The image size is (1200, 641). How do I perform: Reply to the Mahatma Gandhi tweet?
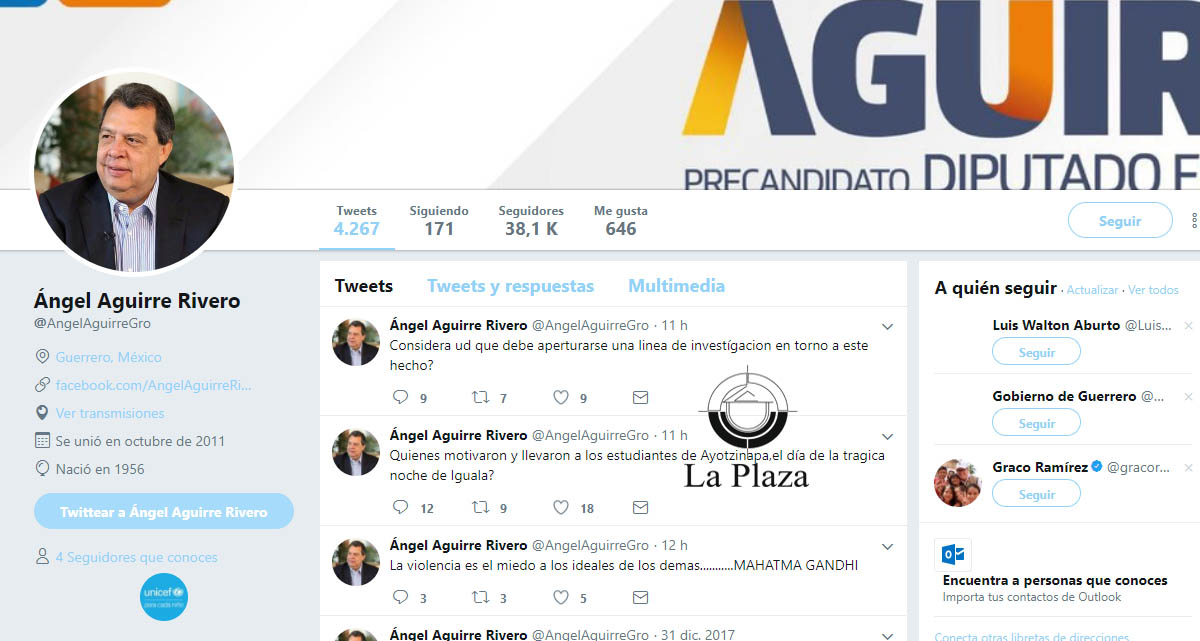401,597
